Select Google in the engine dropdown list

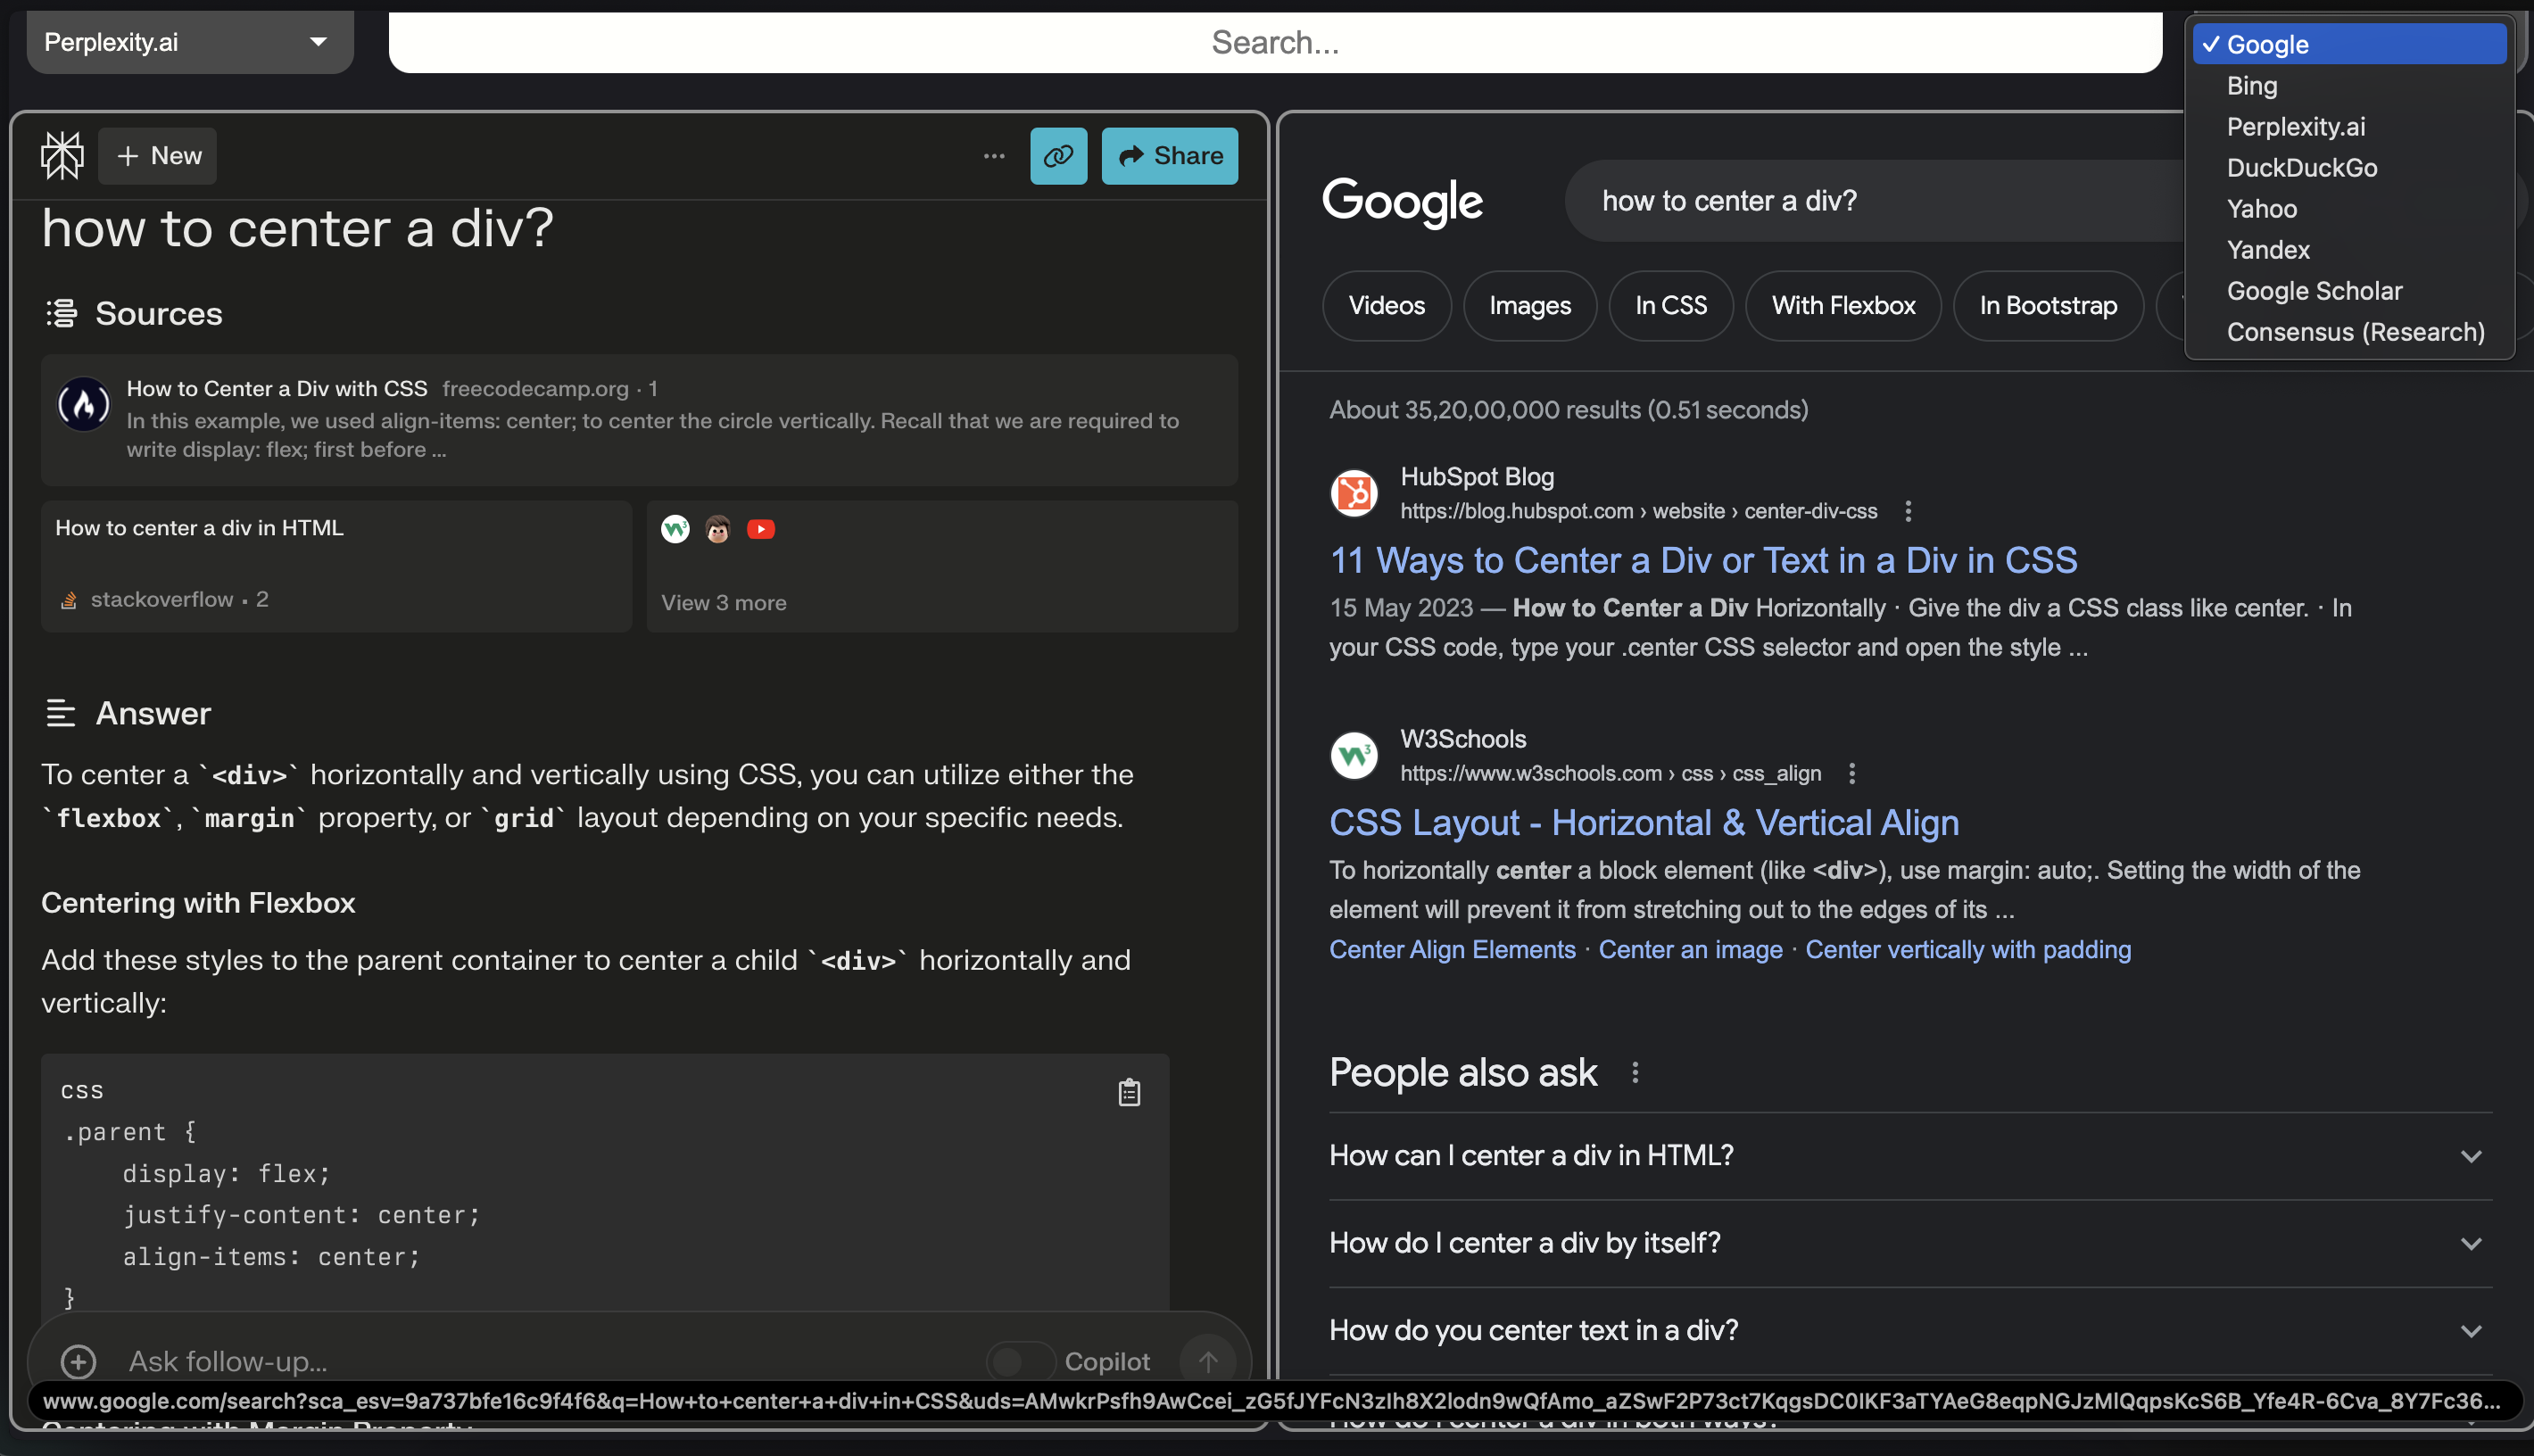[2349, 44]
